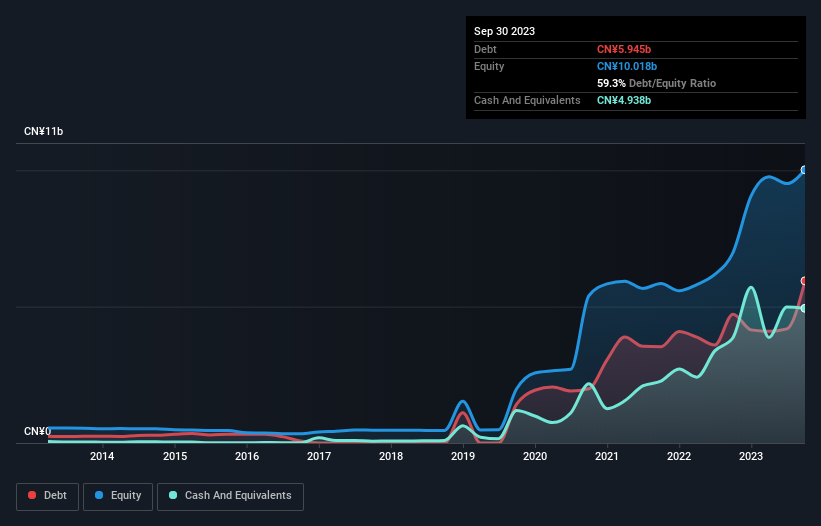
Task: Click the Equity label in tooltip
Action: [489, 66]
